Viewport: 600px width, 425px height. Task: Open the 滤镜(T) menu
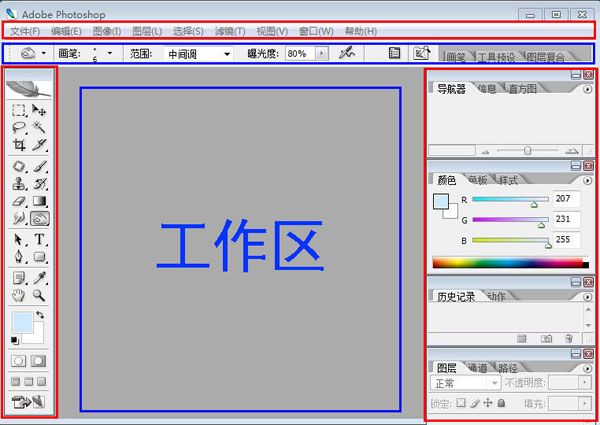click(x=263, y=32)
